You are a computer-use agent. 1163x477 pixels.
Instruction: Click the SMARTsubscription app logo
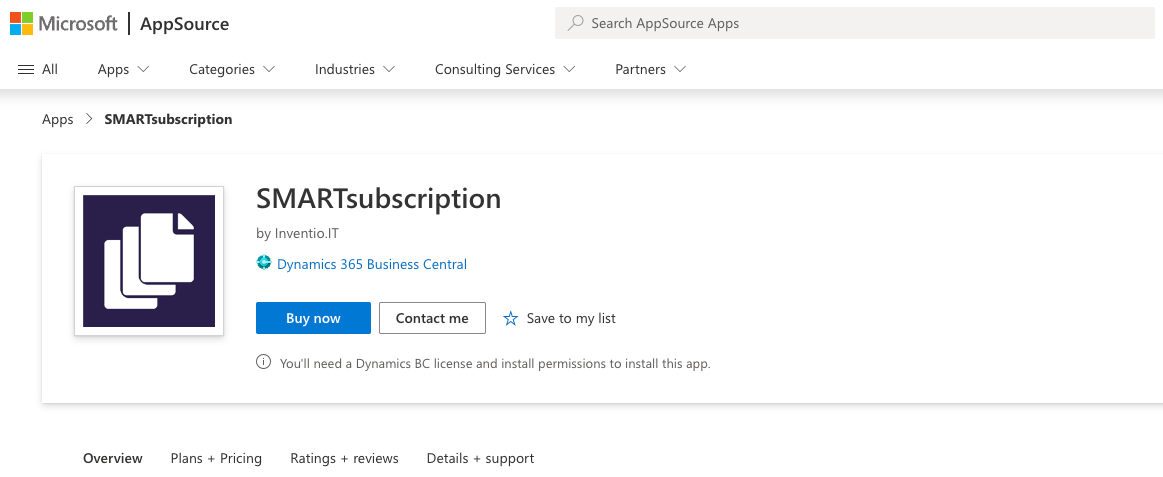point(149,261)
